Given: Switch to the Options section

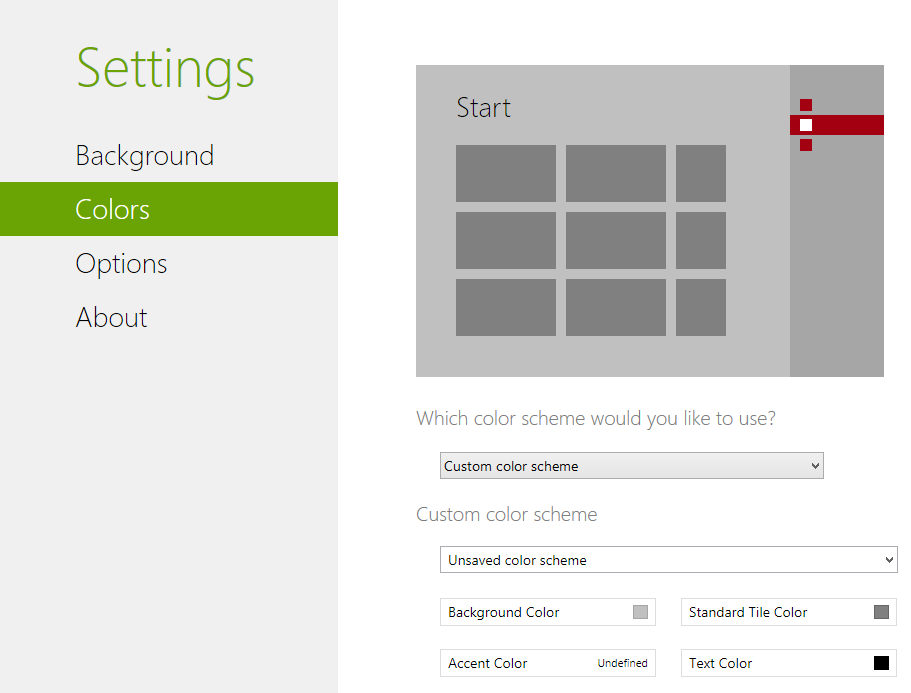Looking at the screenshot, I should [120, 263].
